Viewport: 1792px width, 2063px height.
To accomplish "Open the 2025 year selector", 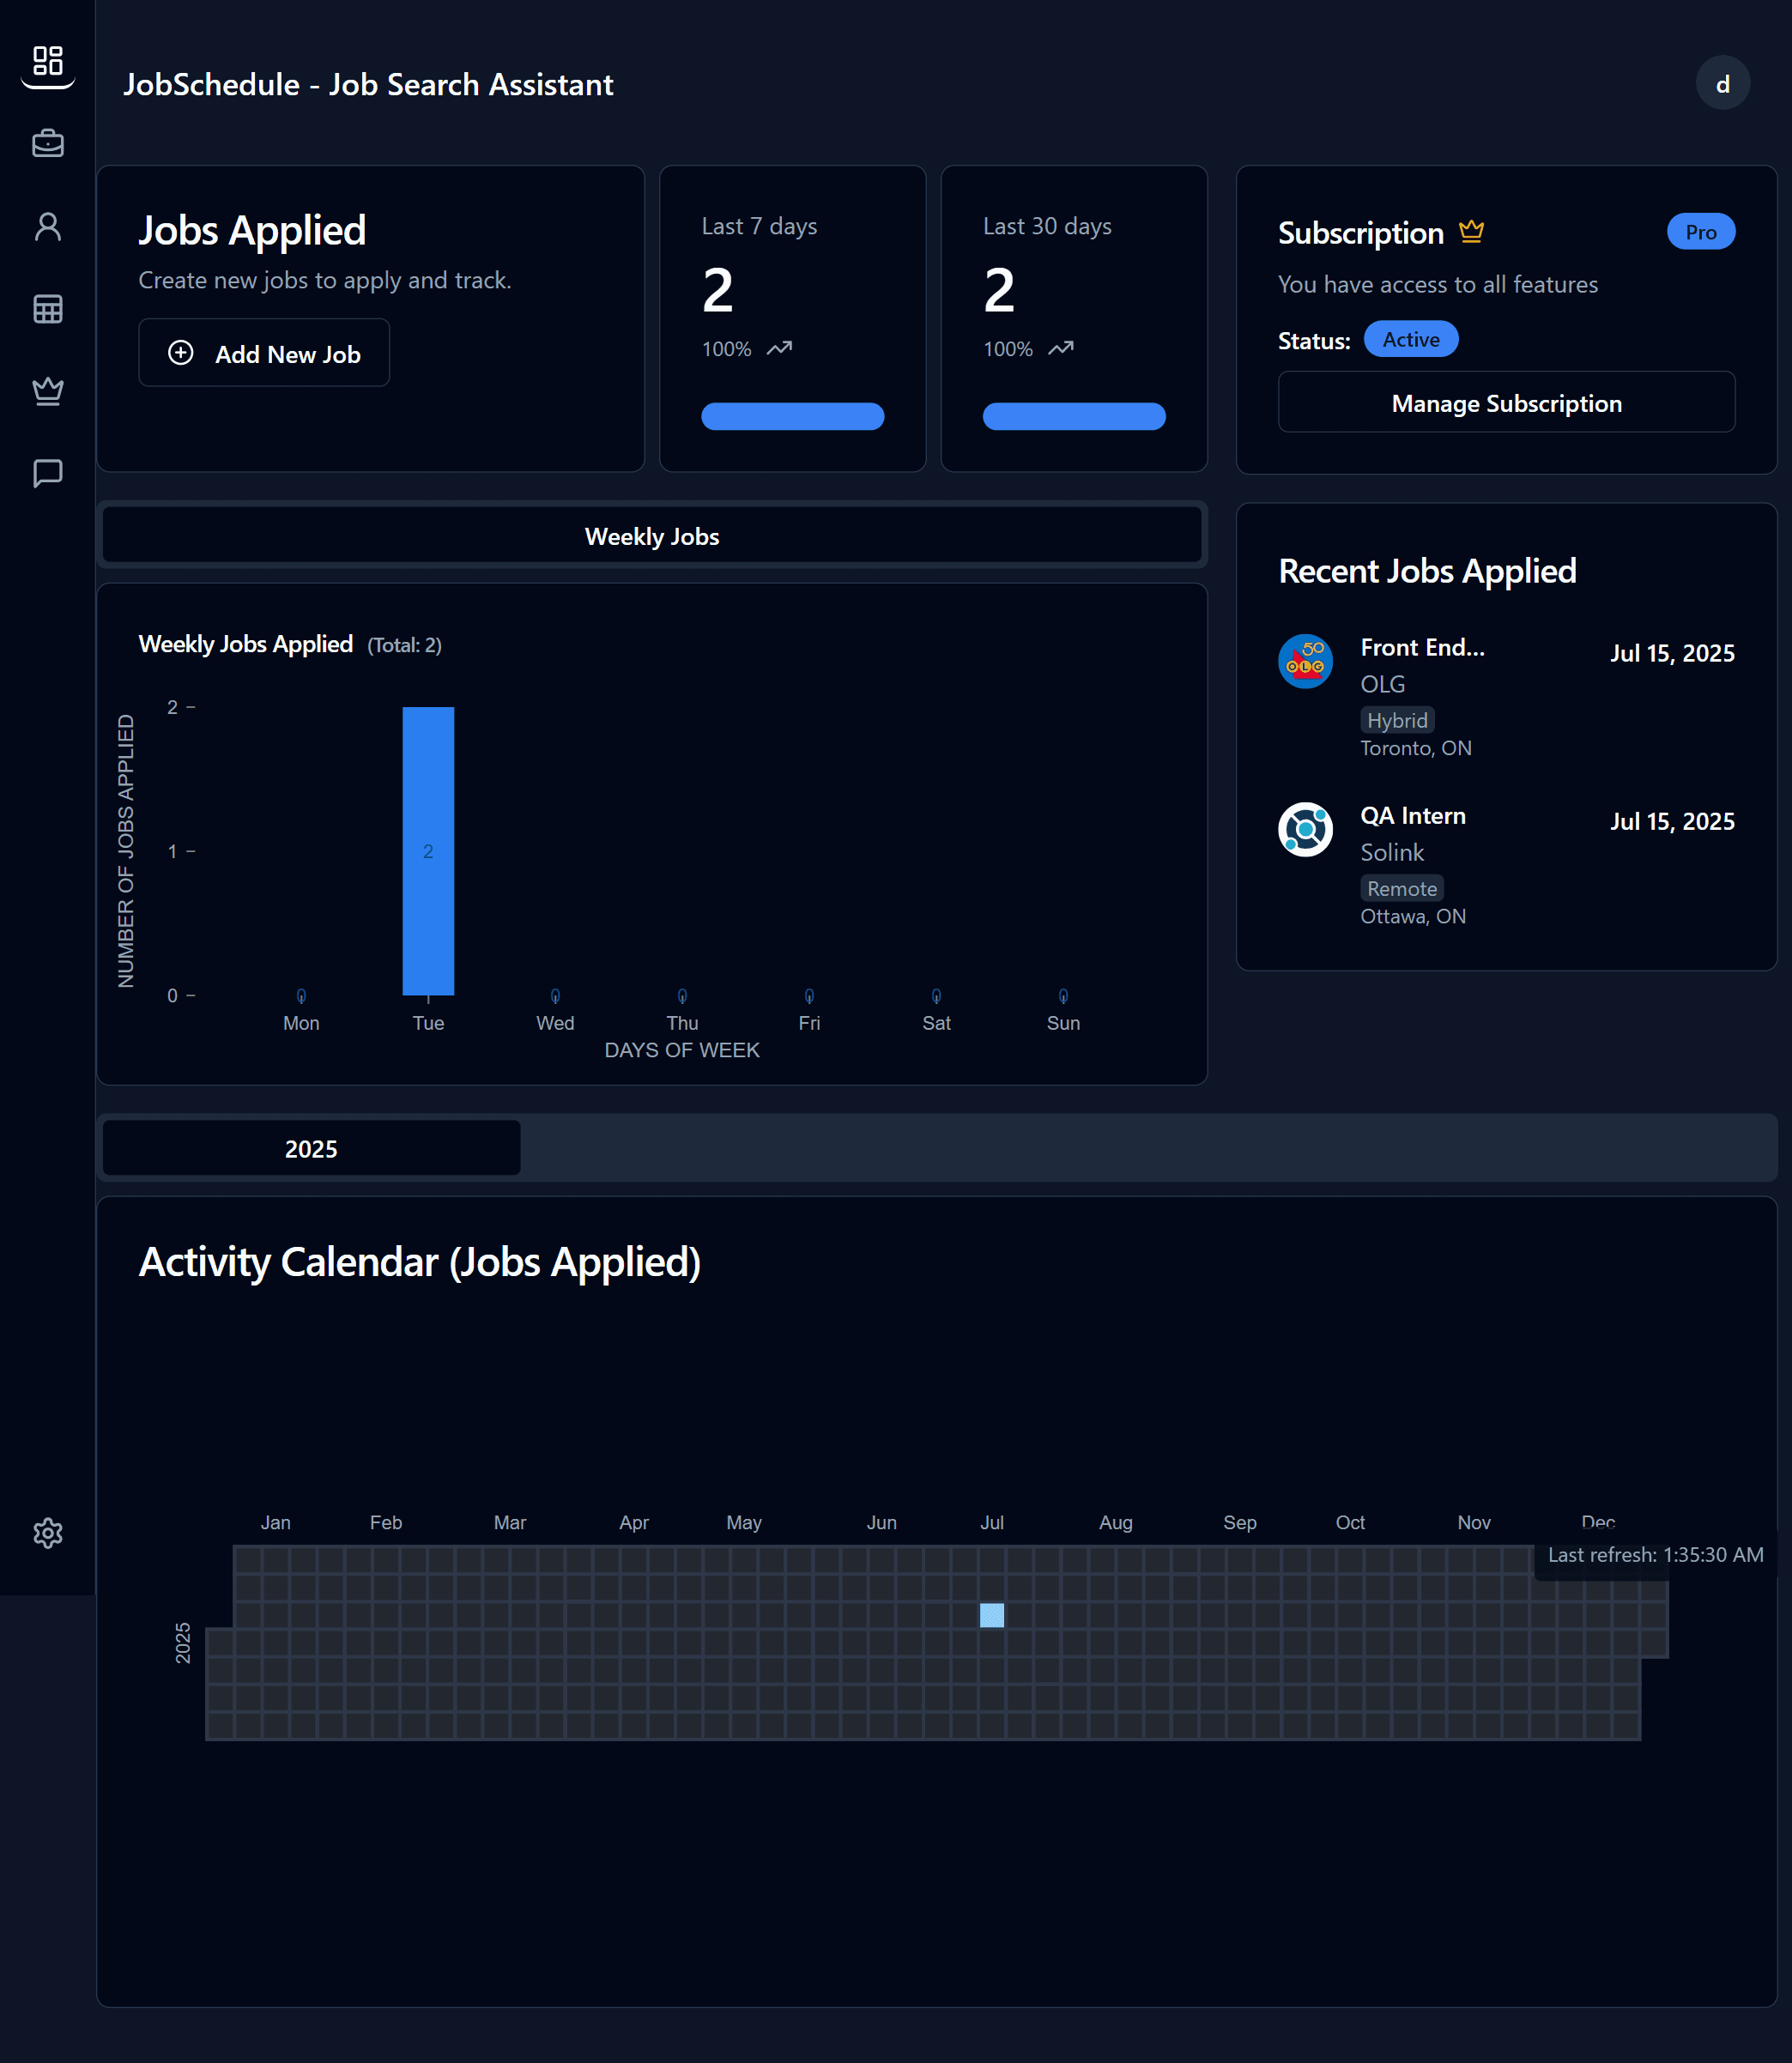I will [x=311, y=1148].
